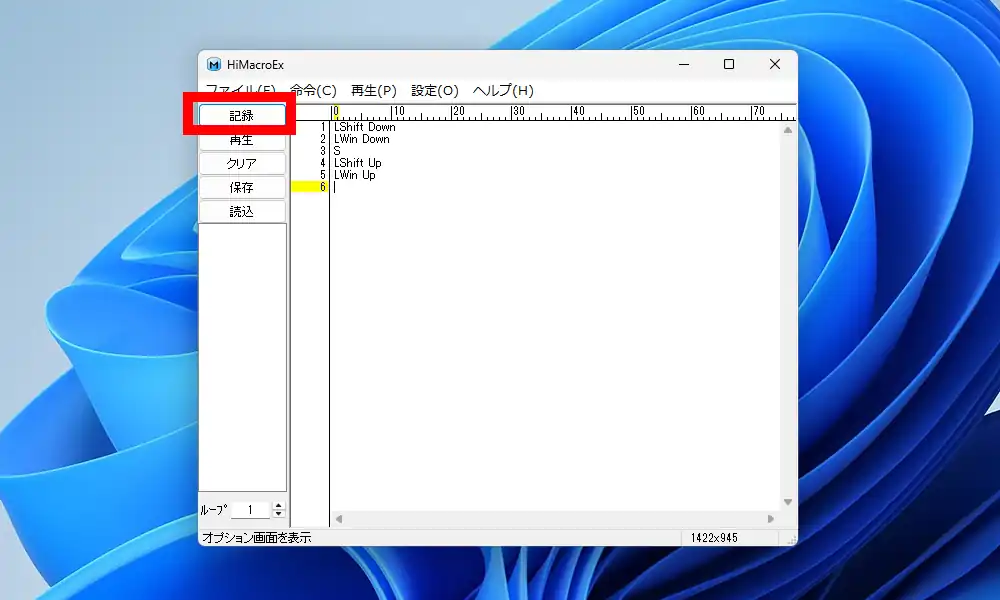Click the 再生 playback button in sidebar
1000x600 pixels.
[242, 141]
